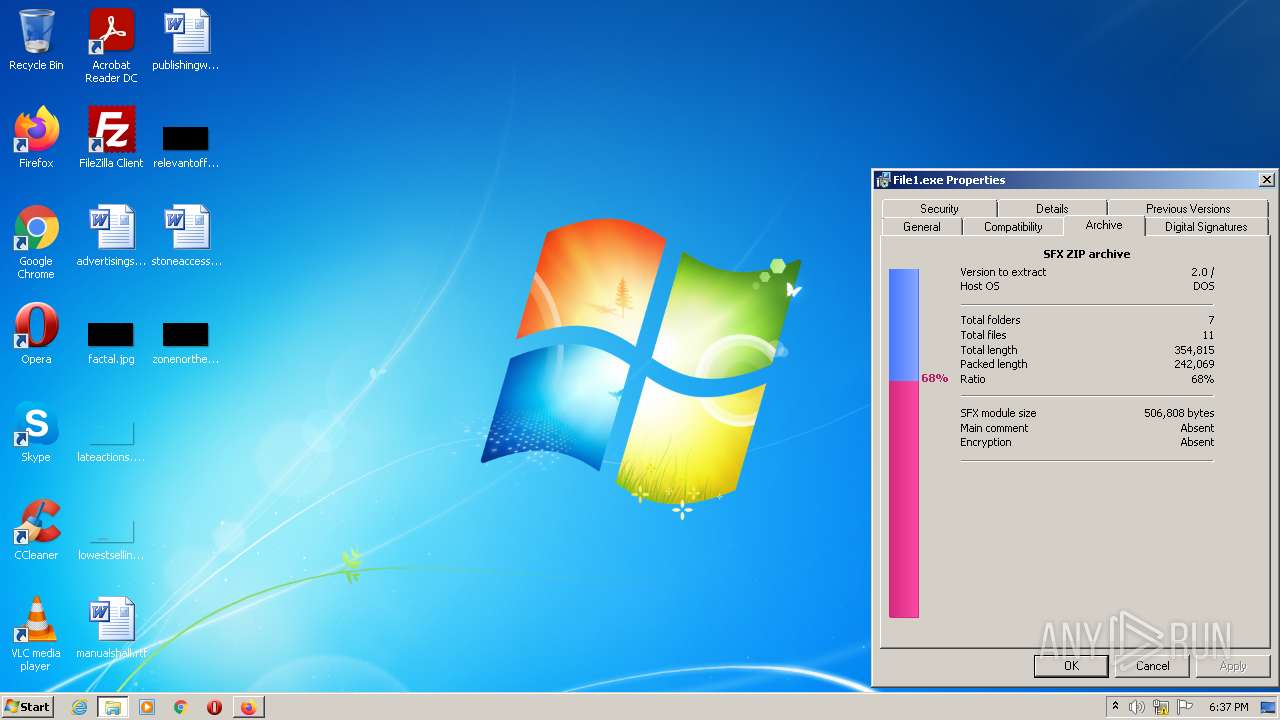Select the relevantoff... file icon

186,145
